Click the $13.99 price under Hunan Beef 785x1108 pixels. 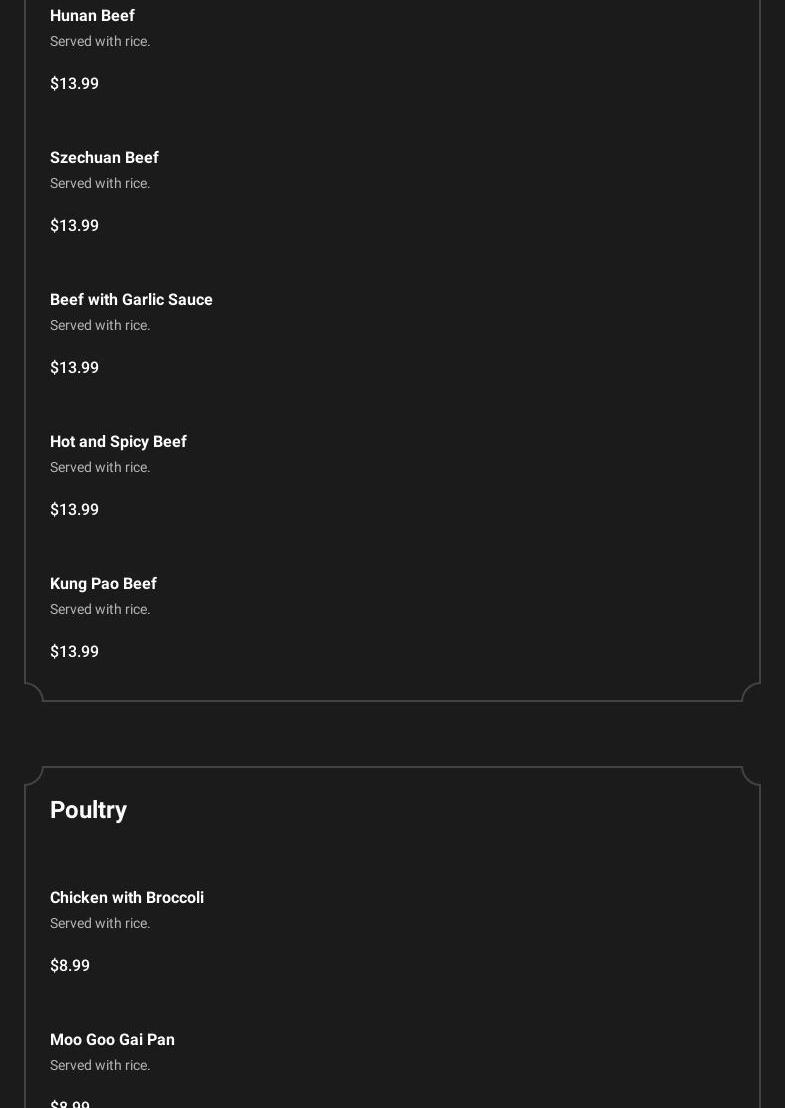pyautogui.click(x=74, y=84)
